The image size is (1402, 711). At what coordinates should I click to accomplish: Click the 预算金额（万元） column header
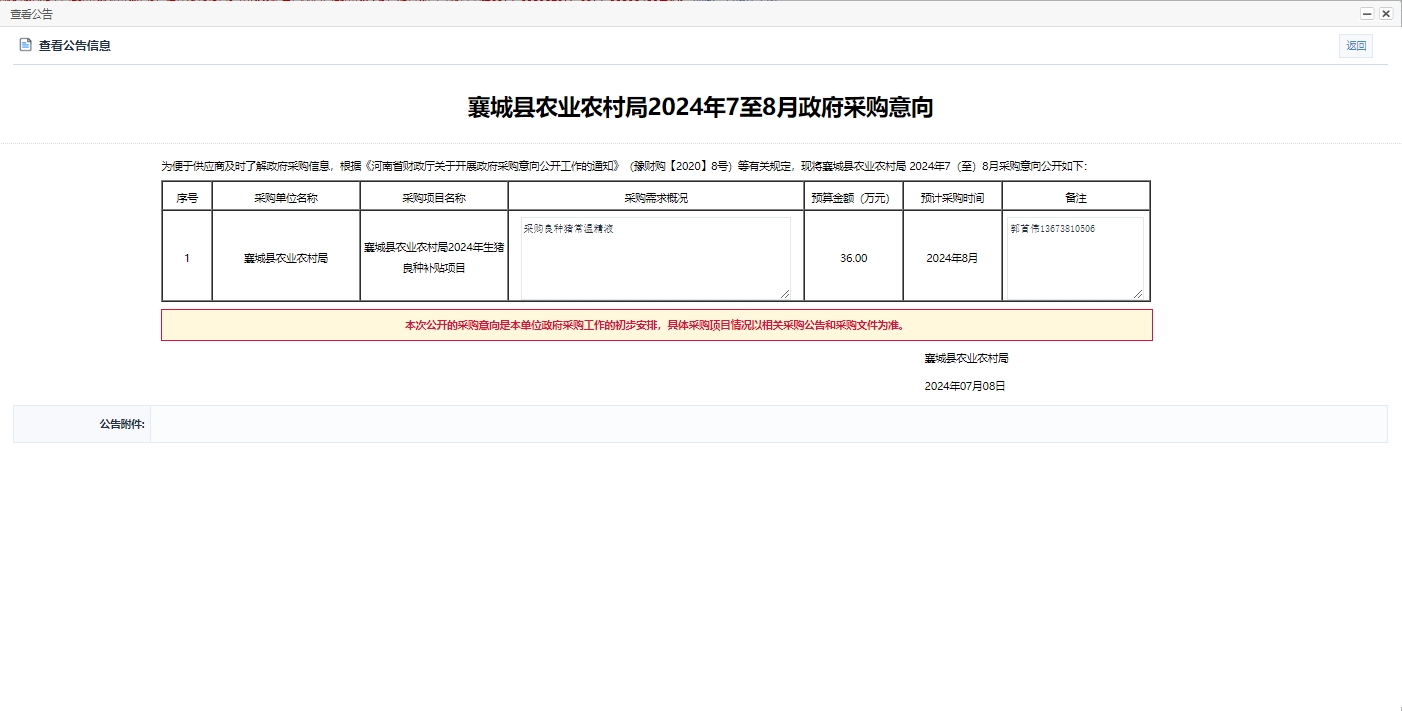click(x=853, y=198)
